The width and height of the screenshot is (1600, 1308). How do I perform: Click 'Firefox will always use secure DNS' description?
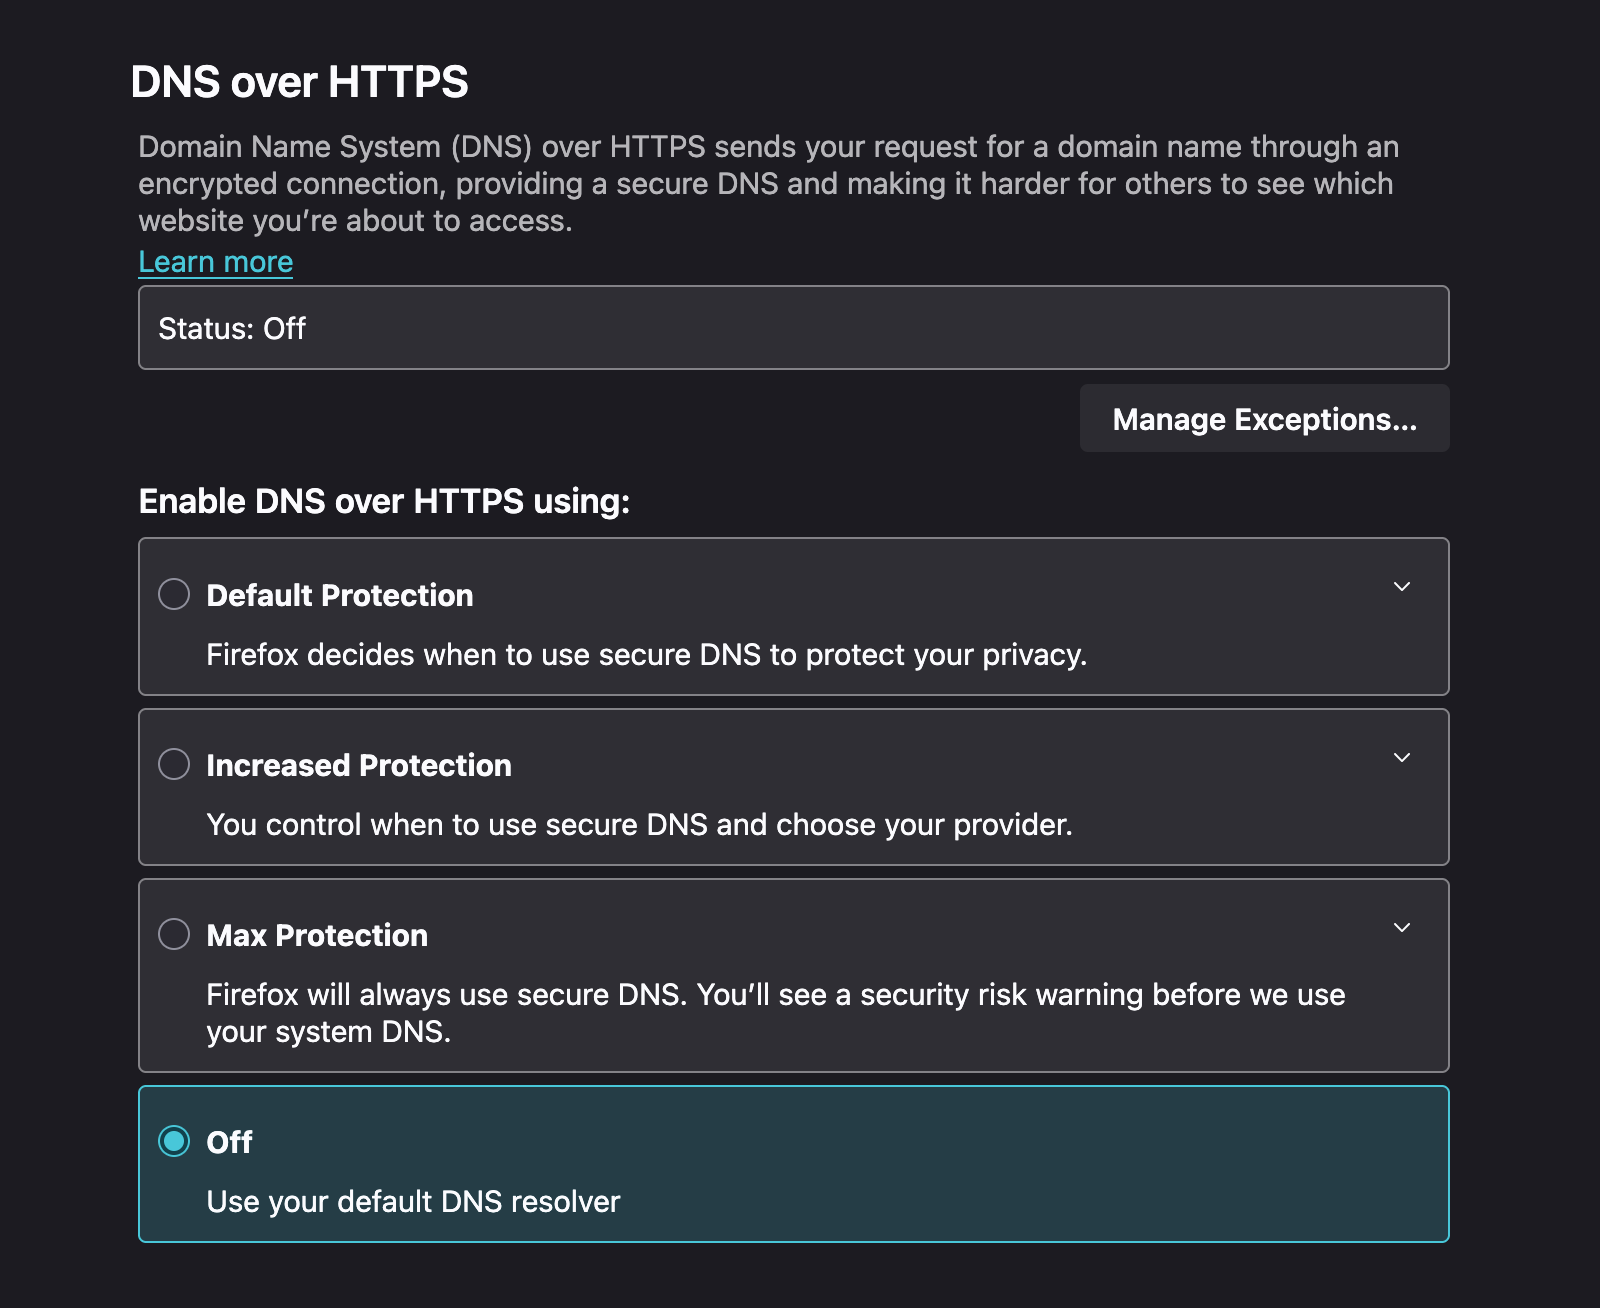tap(775, 995)
